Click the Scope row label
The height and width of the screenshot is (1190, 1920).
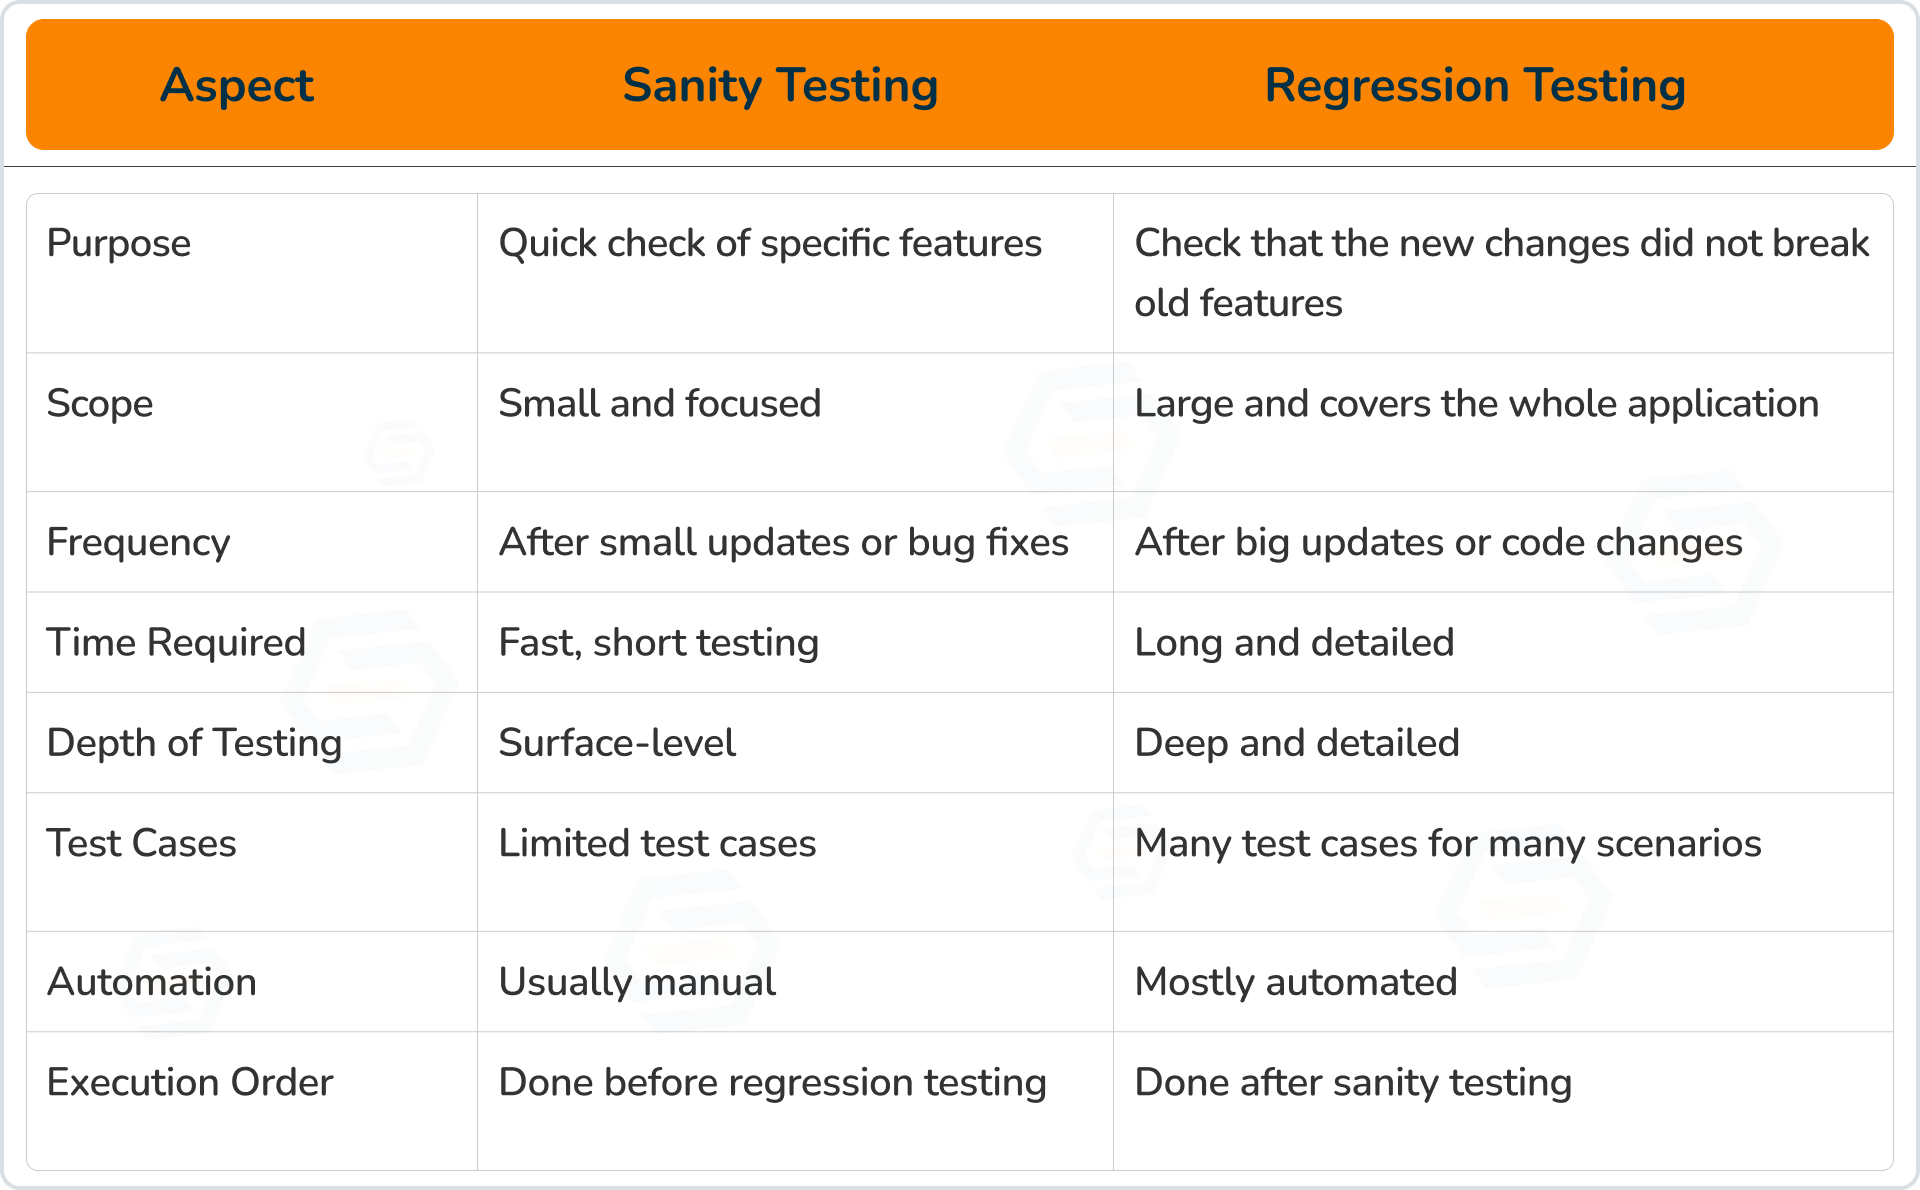(100, 403)
